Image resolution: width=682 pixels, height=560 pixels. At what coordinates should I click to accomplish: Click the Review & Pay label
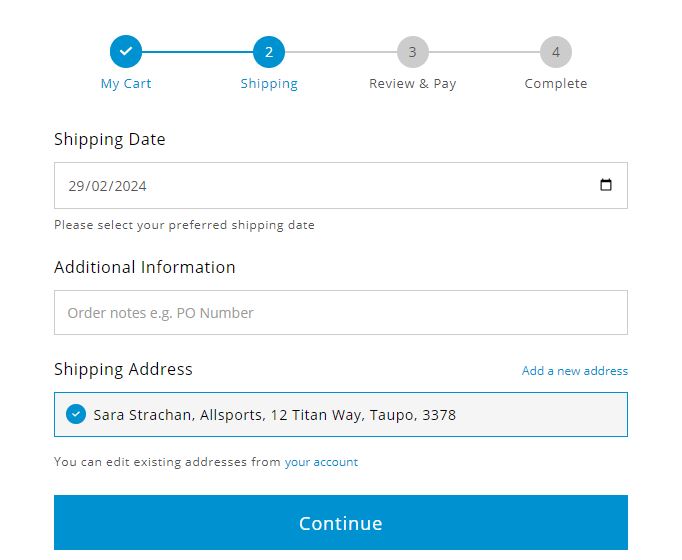click(x=412, y=83)
